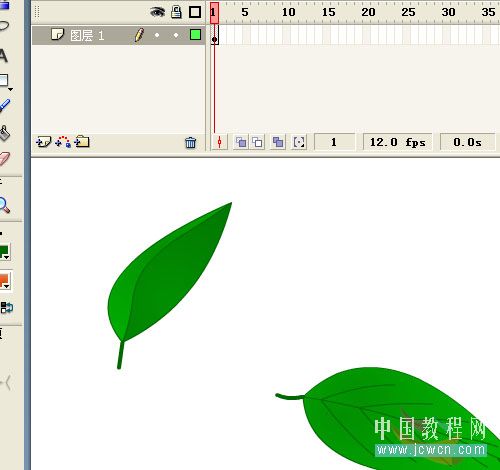The width and height of the screenshot is (500, 470).
Task: Toggle lock dot for 图层 1
Action: (176, 35)
